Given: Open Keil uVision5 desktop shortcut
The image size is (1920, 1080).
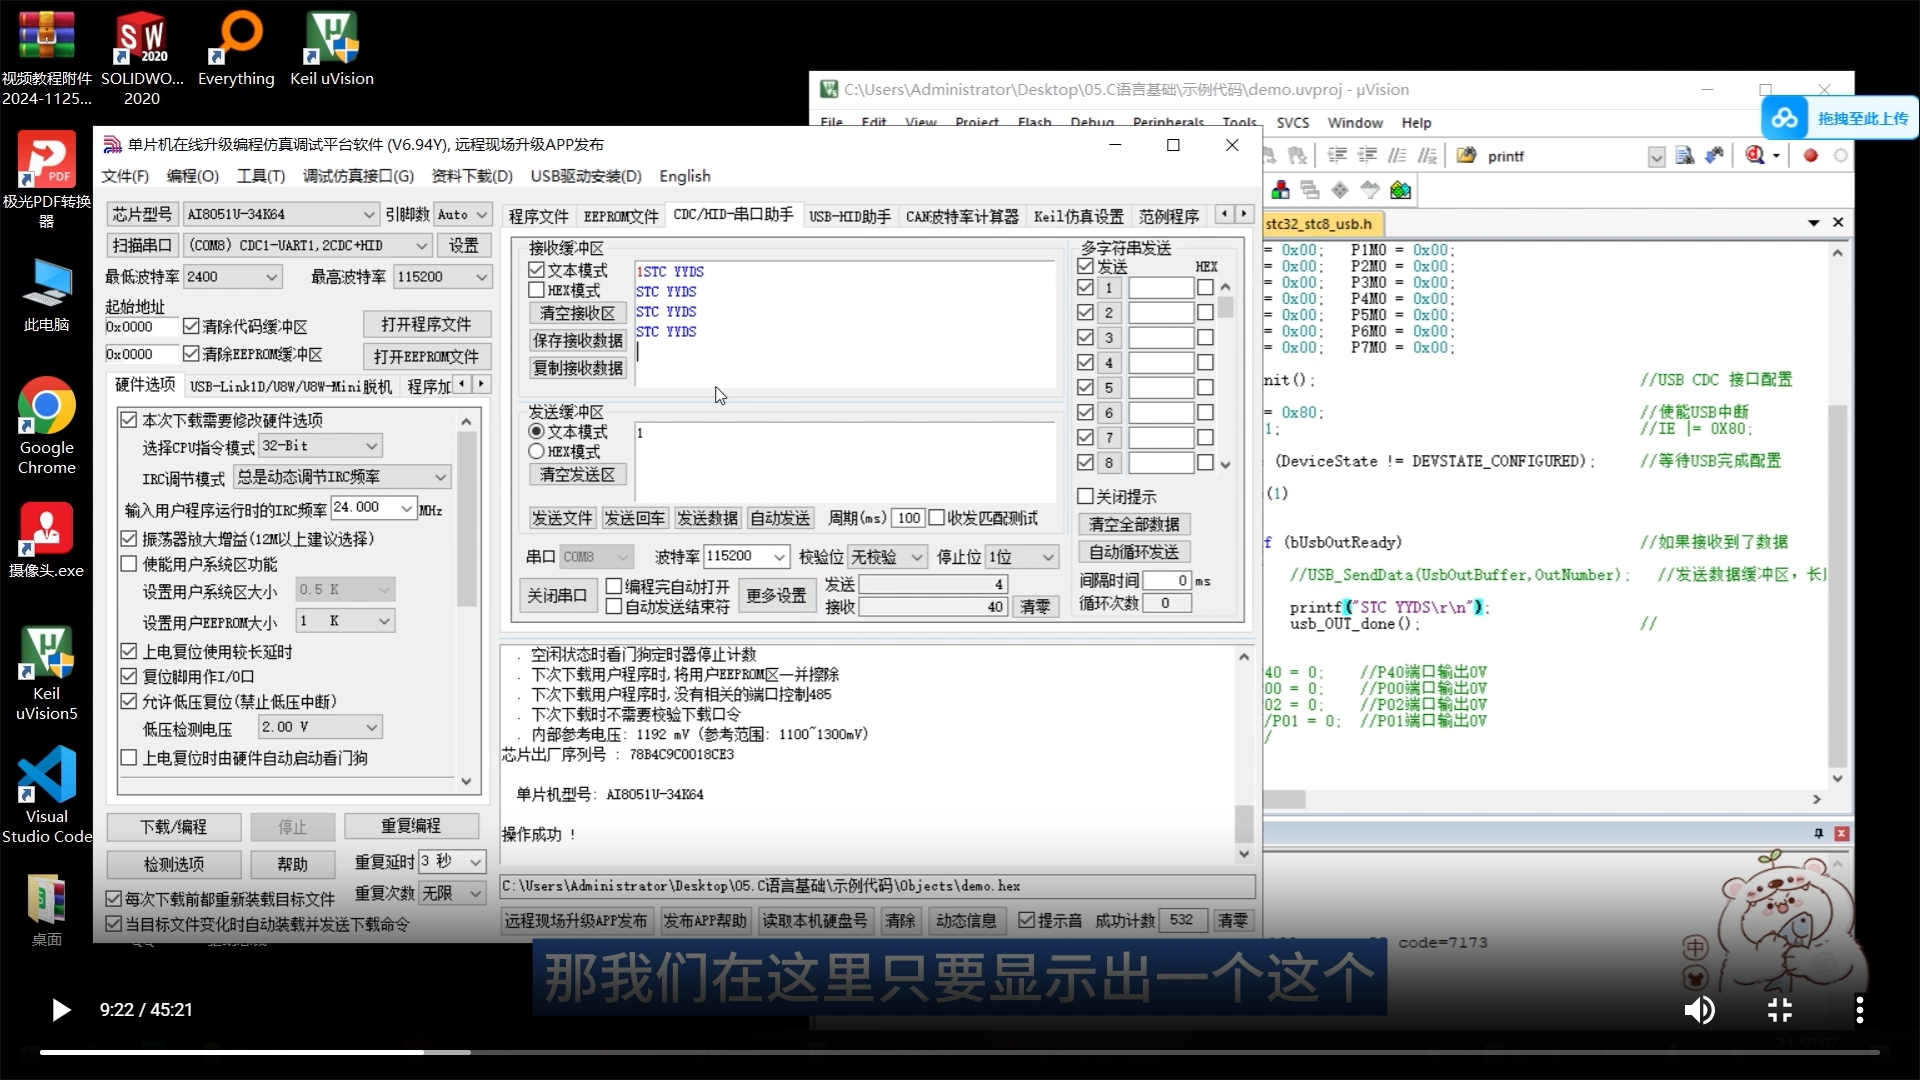Looking at the screenshot, I should (46, 673).
